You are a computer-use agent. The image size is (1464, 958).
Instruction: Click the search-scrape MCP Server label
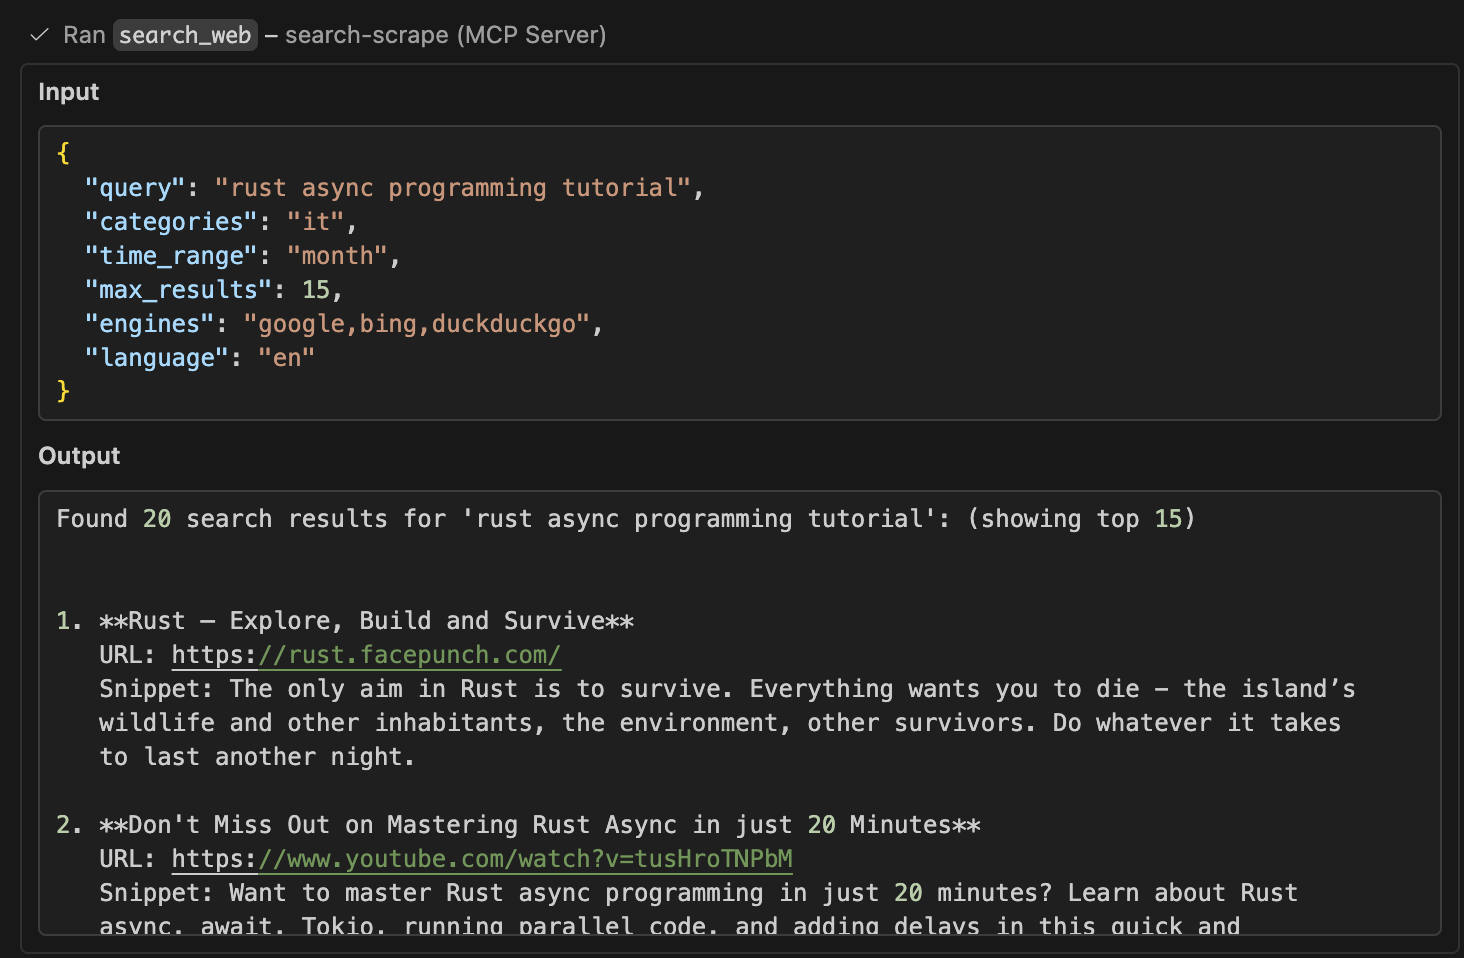tap(444, 34)
